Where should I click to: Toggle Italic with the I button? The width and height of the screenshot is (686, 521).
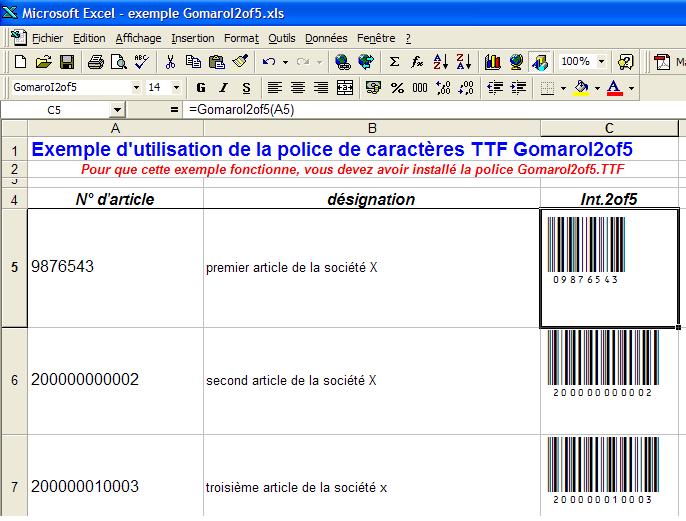click(224, 88)
